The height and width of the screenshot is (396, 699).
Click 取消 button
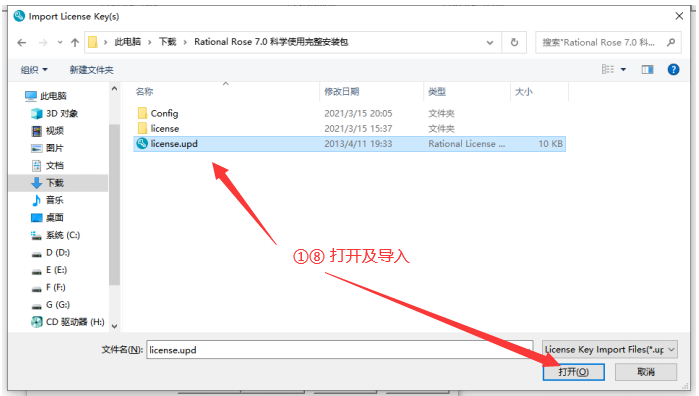[646, 372]
